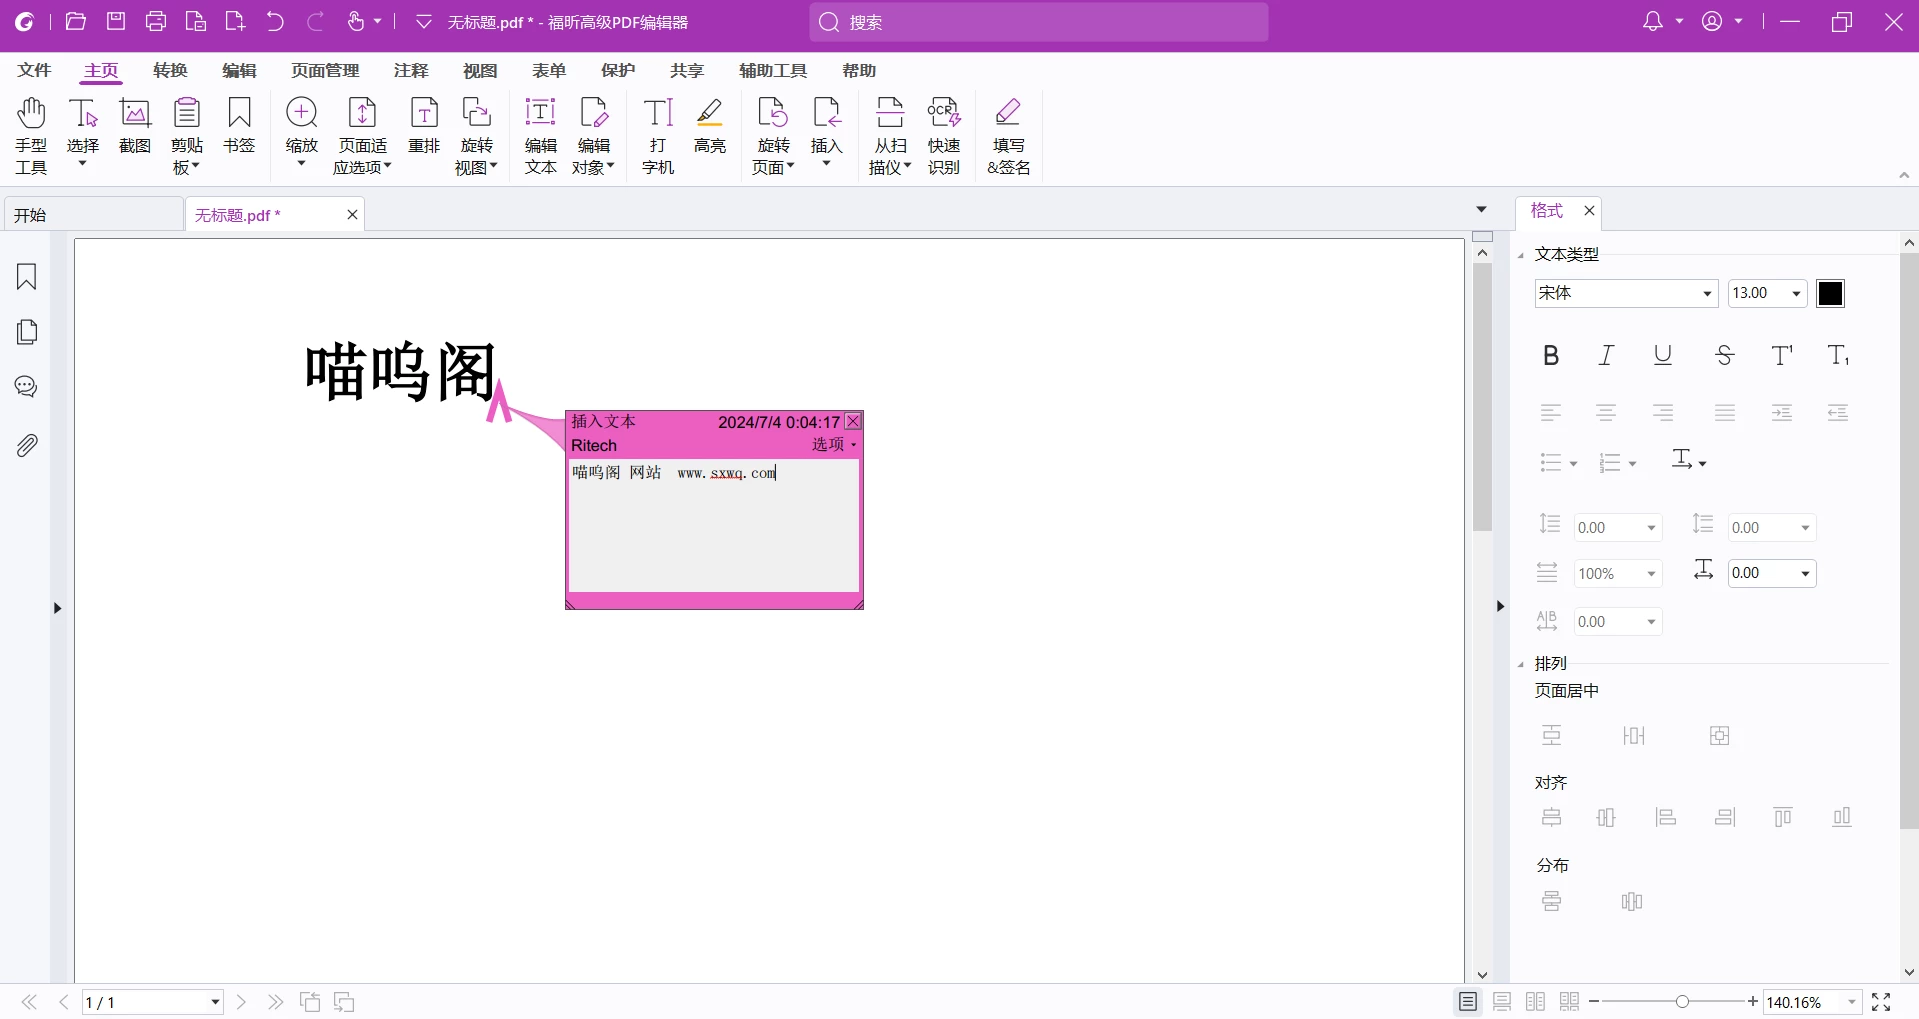Viewport: 1919px width, 1019px height.
Task: Toggle Strikethrough formatting
Action: pos(1725,355)
